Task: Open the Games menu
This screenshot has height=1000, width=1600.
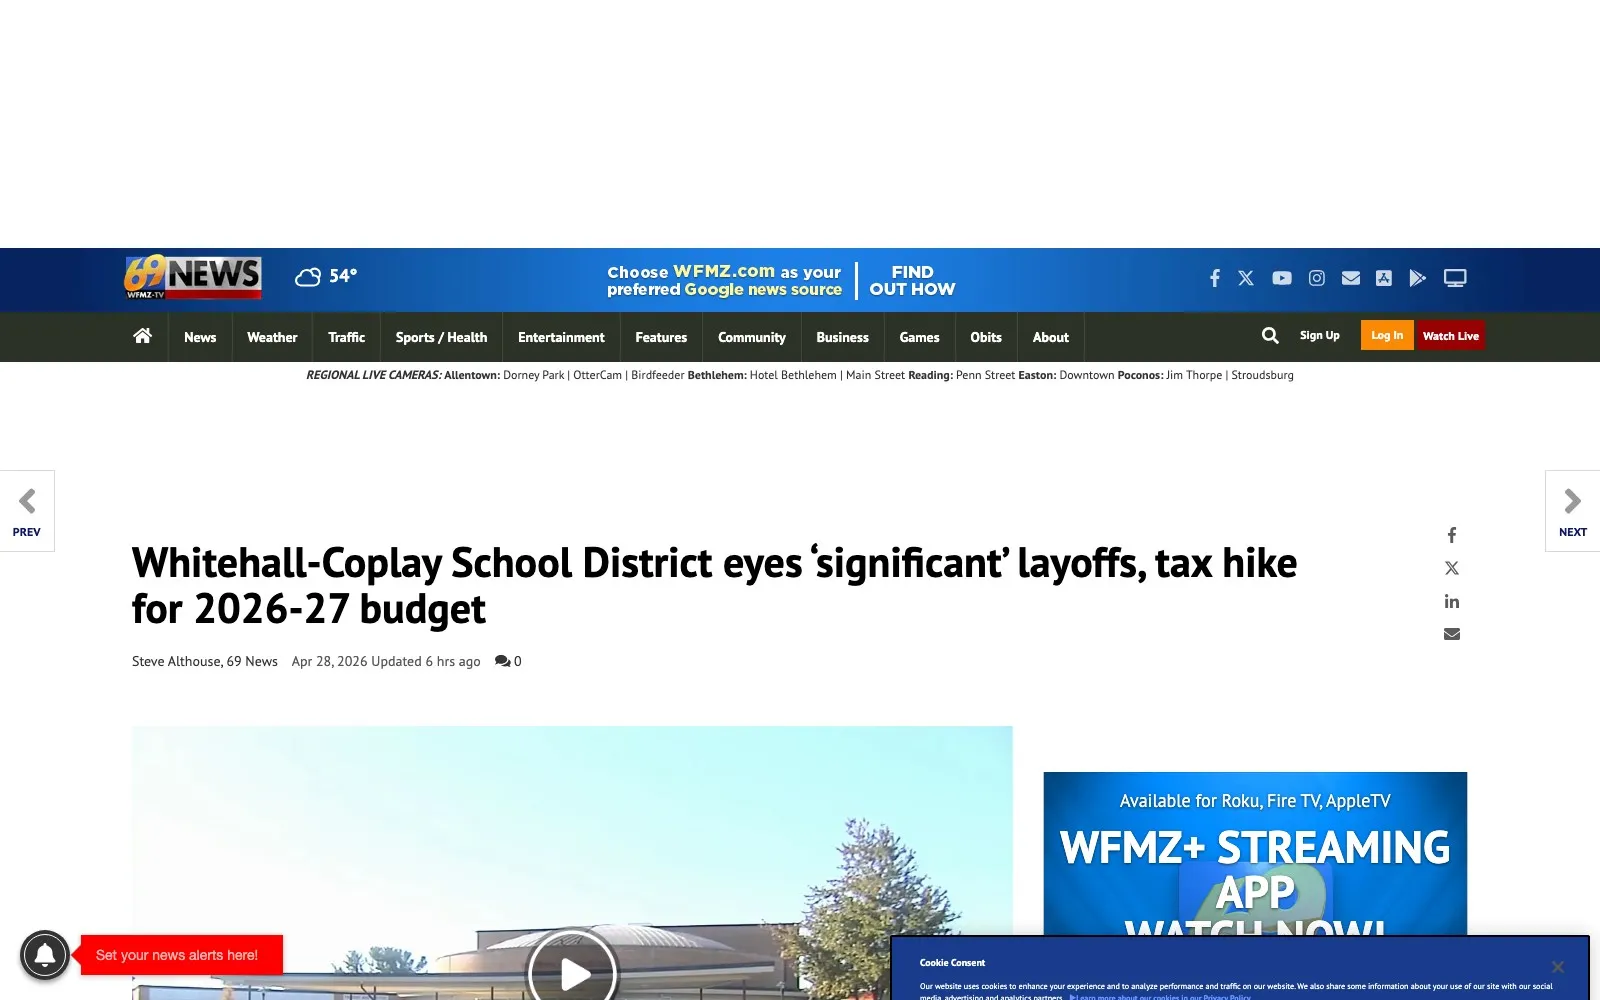Action: (x=919, y=337)
